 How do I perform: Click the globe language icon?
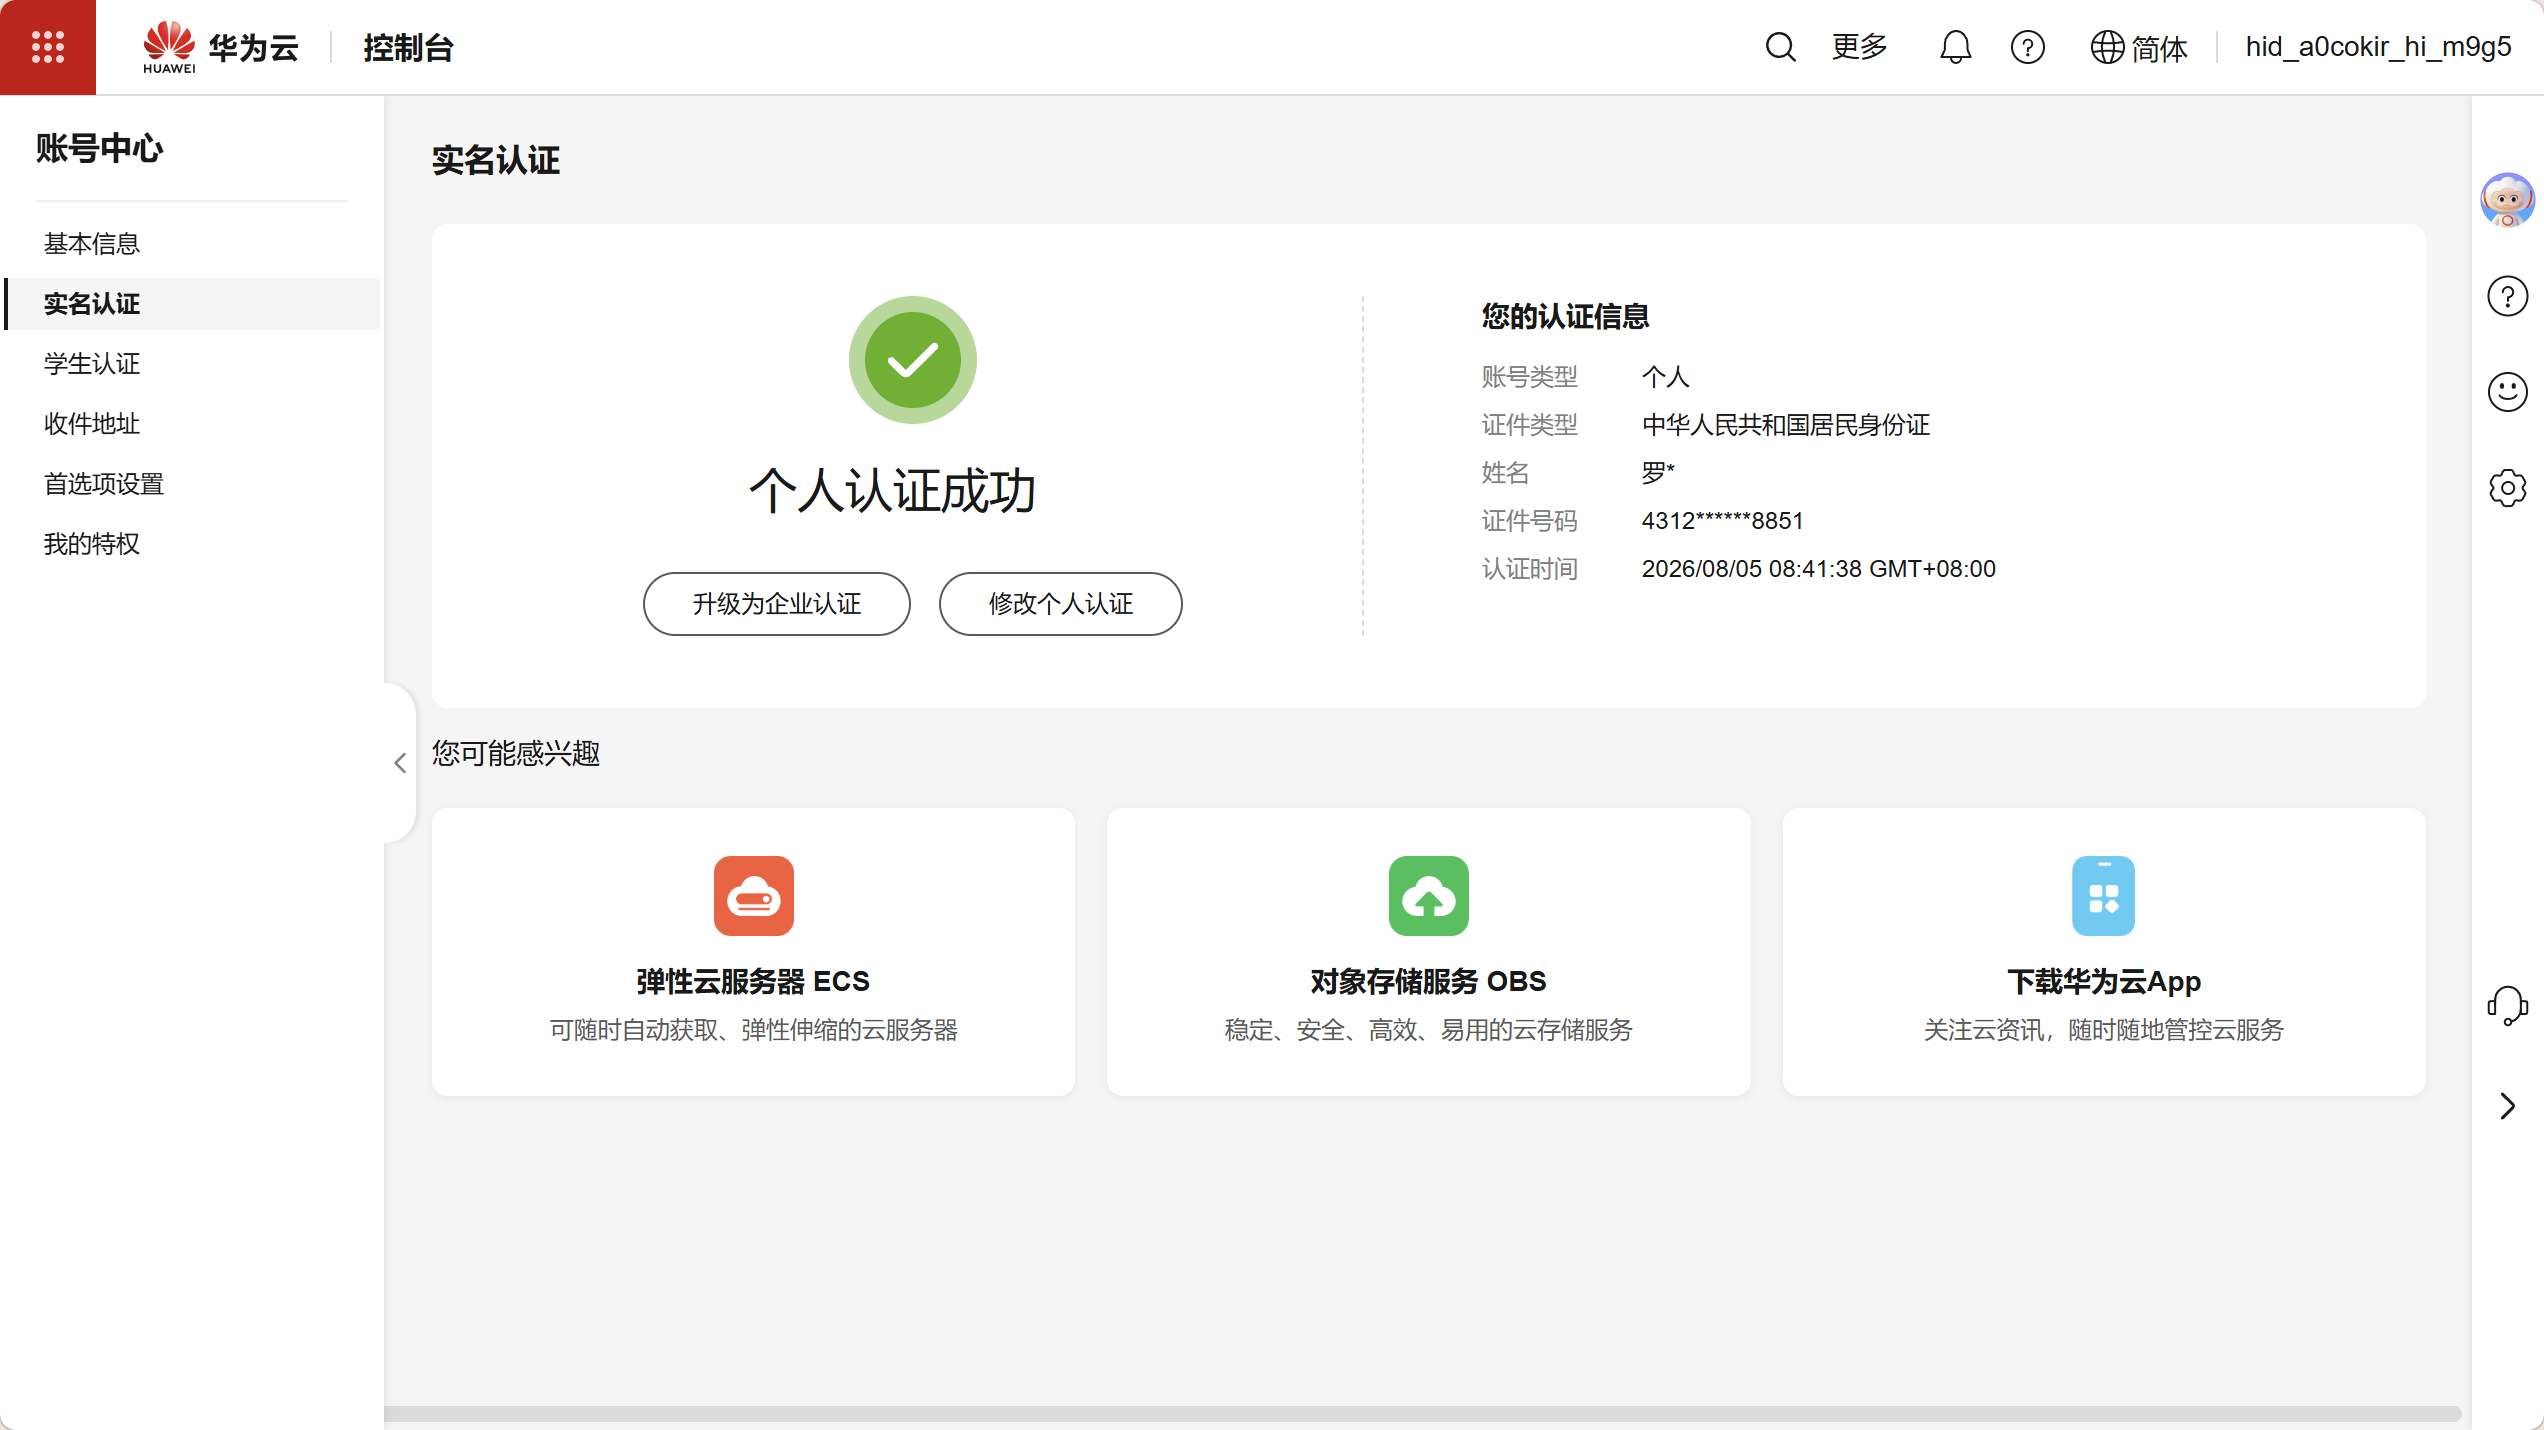coord(2107,47)
